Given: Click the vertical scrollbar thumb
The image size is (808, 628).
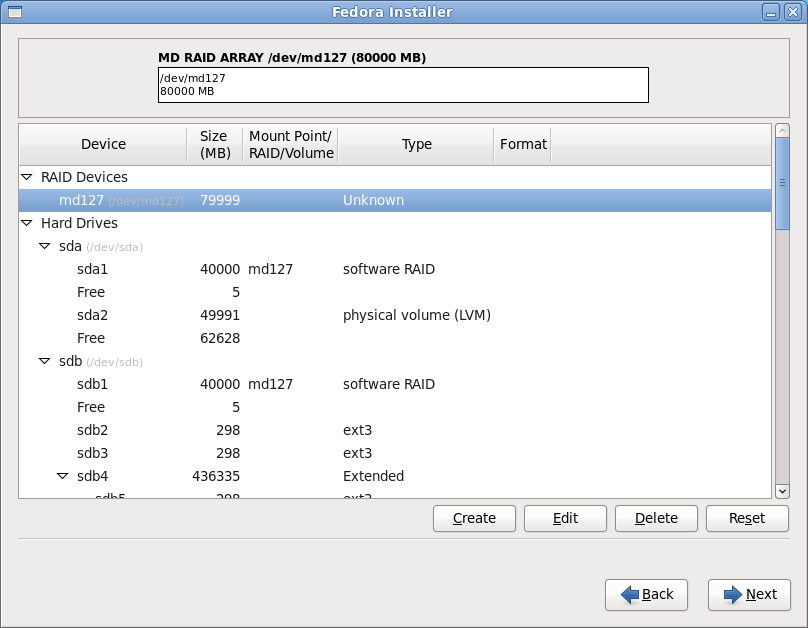Looking at the screenshot, I should (x=782, y=184).
